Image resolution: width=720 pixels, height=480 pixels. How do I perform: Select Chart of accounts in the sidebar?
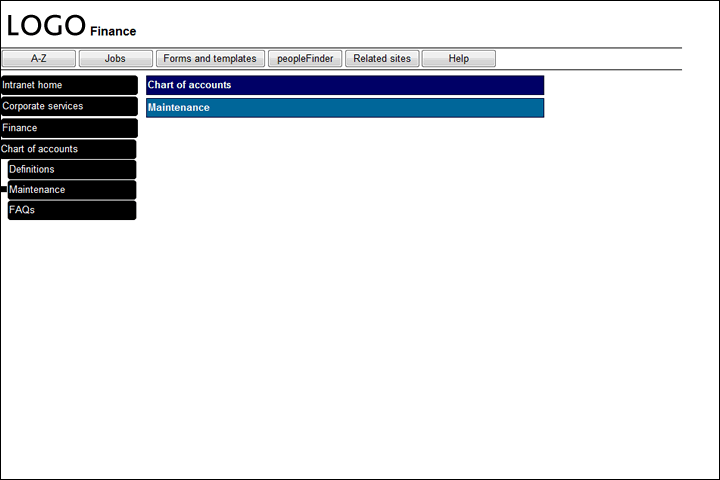click(68, 149)
